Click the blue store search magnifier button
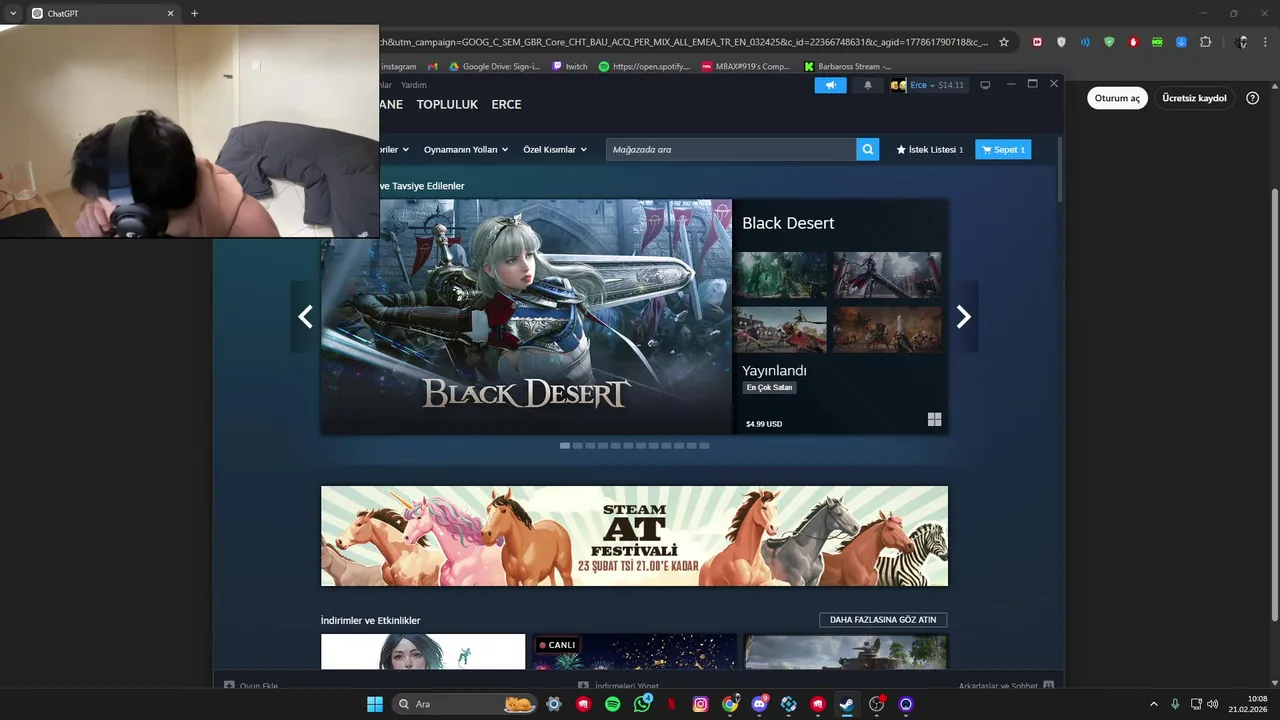Viewport: 1280px width, 720px height. click(x=868, y=149)
